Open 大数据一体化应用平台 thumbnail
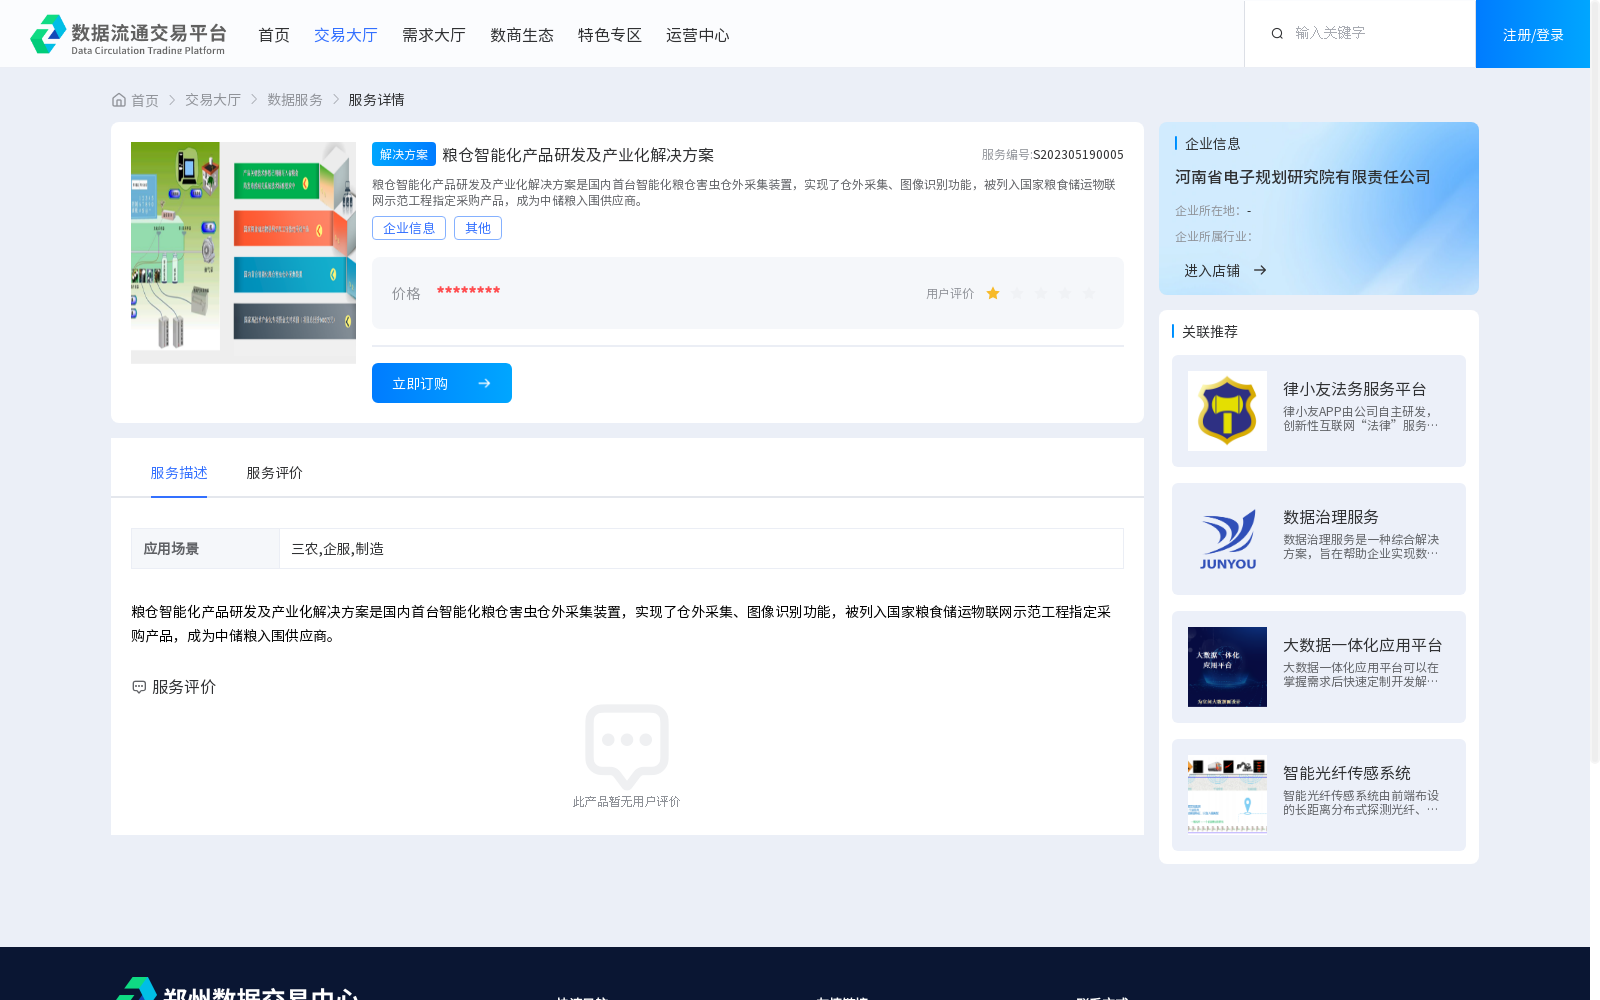Viewport: 1600px width, 1000px height. [1227, 667]
